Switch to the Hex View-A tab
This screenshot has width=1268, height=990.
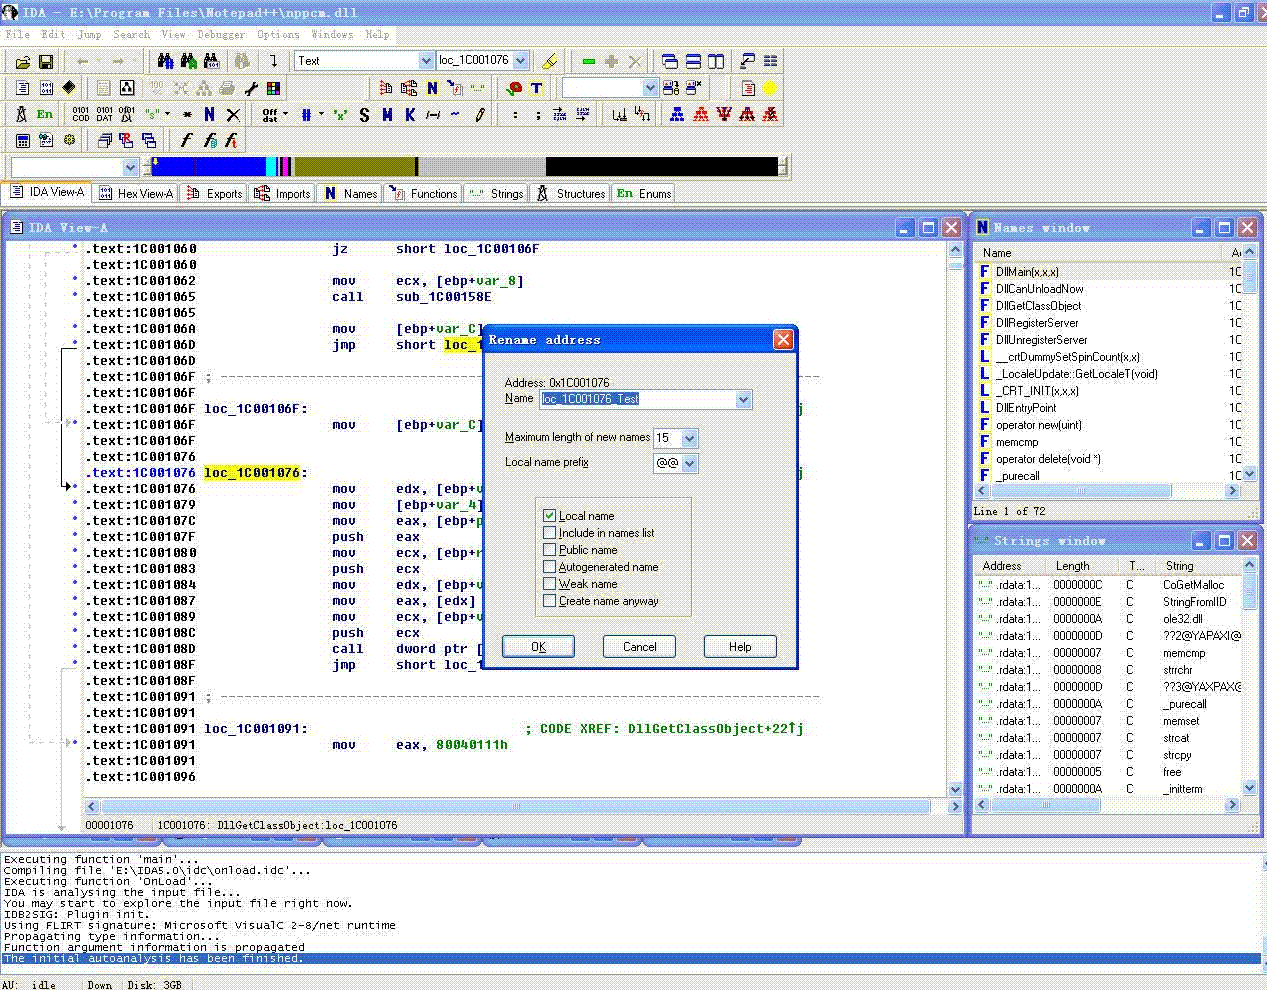coord(135,194)
